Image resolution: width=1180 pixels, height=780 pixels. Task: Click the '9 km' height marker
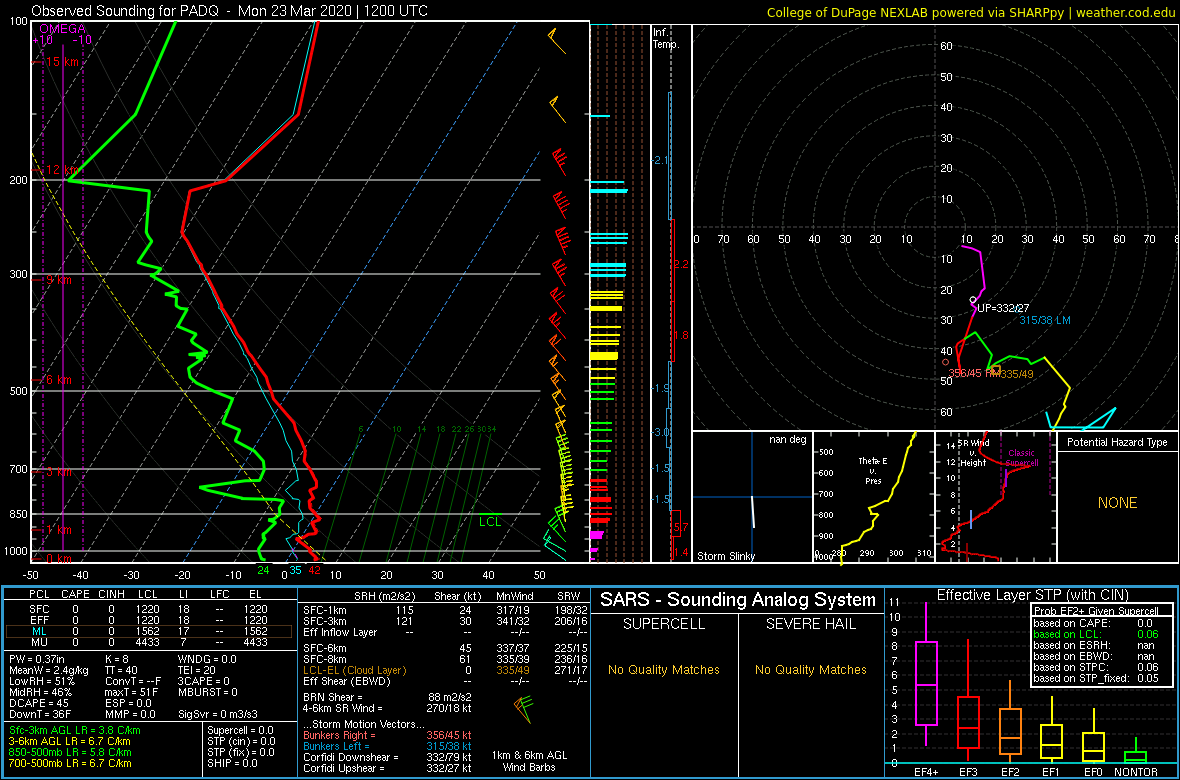pos(59,280)
